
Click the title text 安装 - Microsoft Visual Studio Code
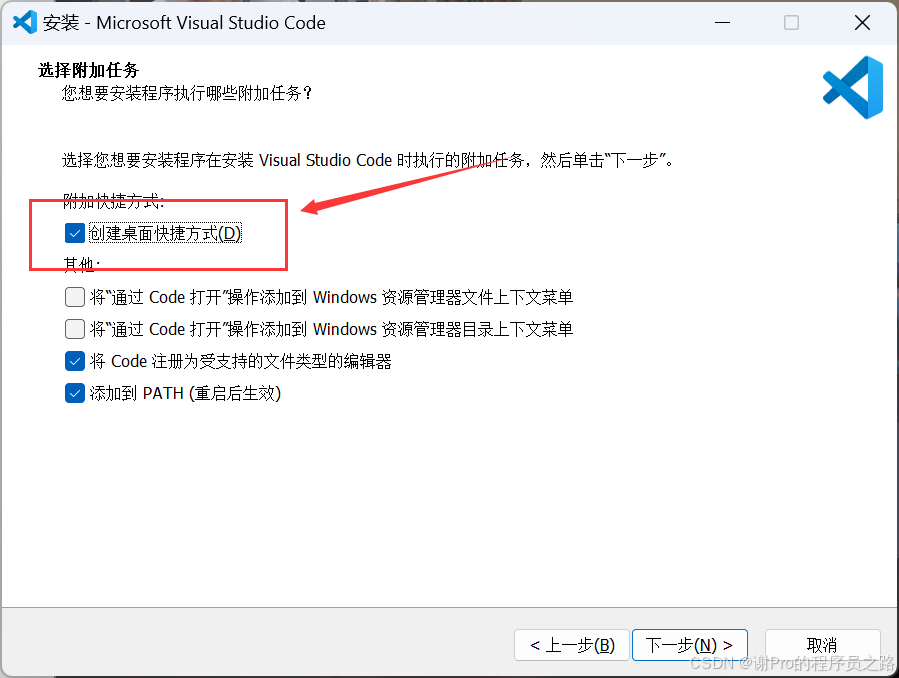[x=184, y=23]
